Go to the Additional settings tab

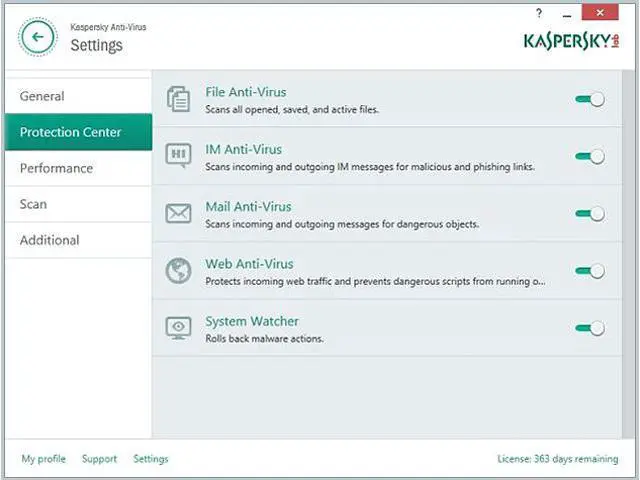click(78, 240)
